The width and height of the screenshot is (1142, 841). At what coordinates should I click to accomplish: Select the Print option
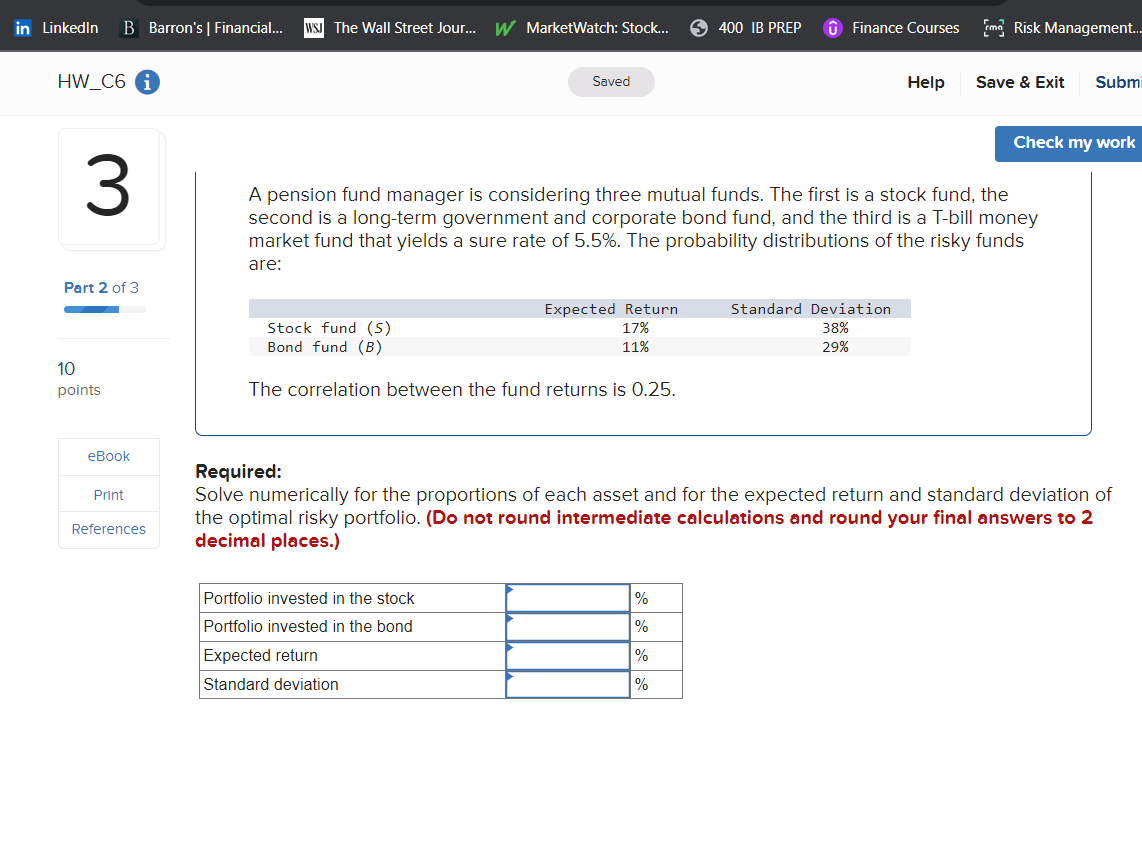click(x=108, y=493)
